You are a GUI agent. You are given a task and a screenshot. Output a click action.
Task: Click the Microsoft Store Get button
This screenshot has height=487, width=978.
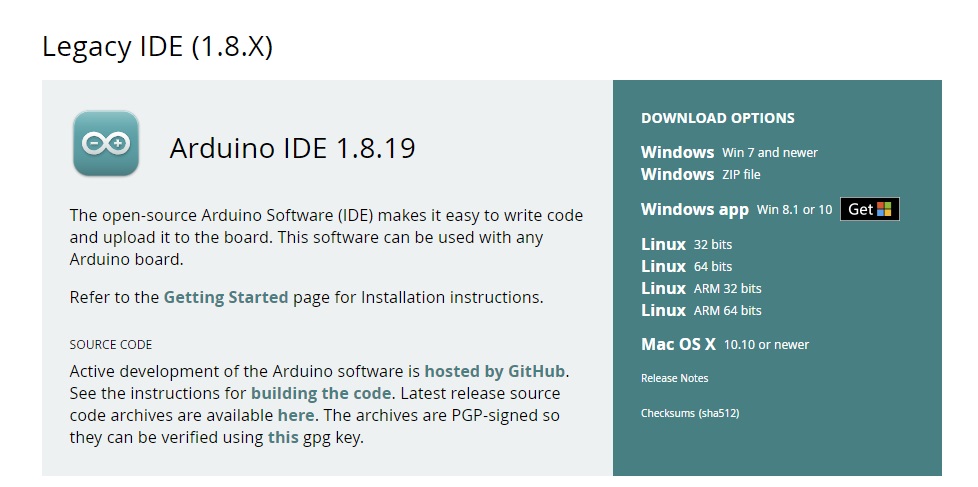869,209
